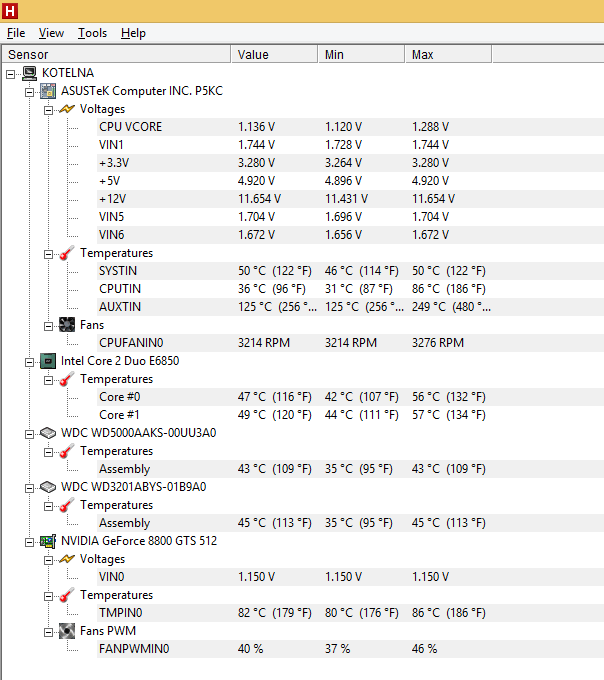Click the 249 °C AUXTIN max value

click(451, 307)
